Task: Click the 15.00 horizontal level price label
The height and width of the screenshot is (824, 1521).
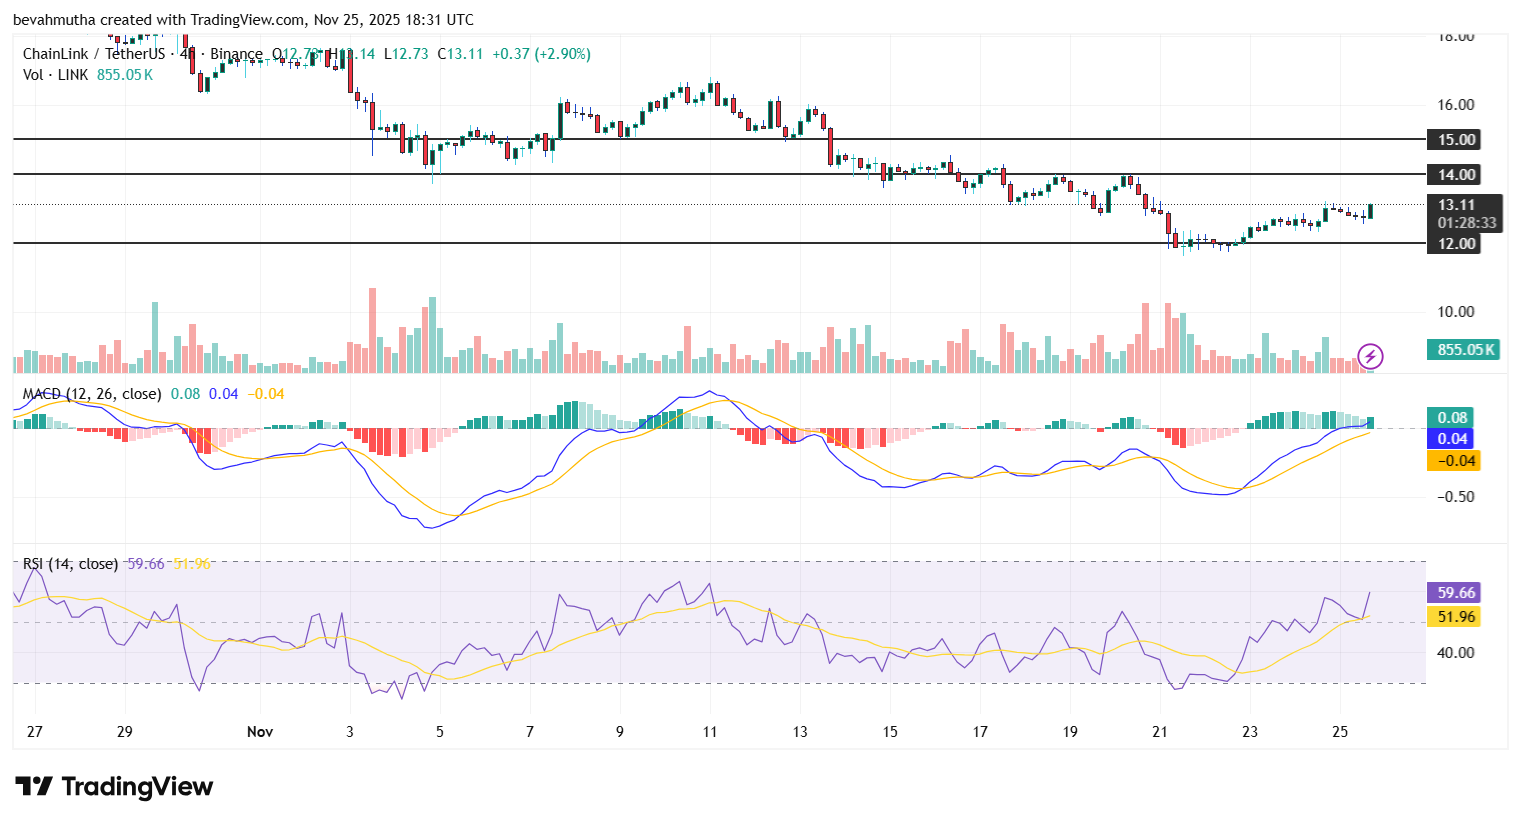Action: (x=1452, y=140)
